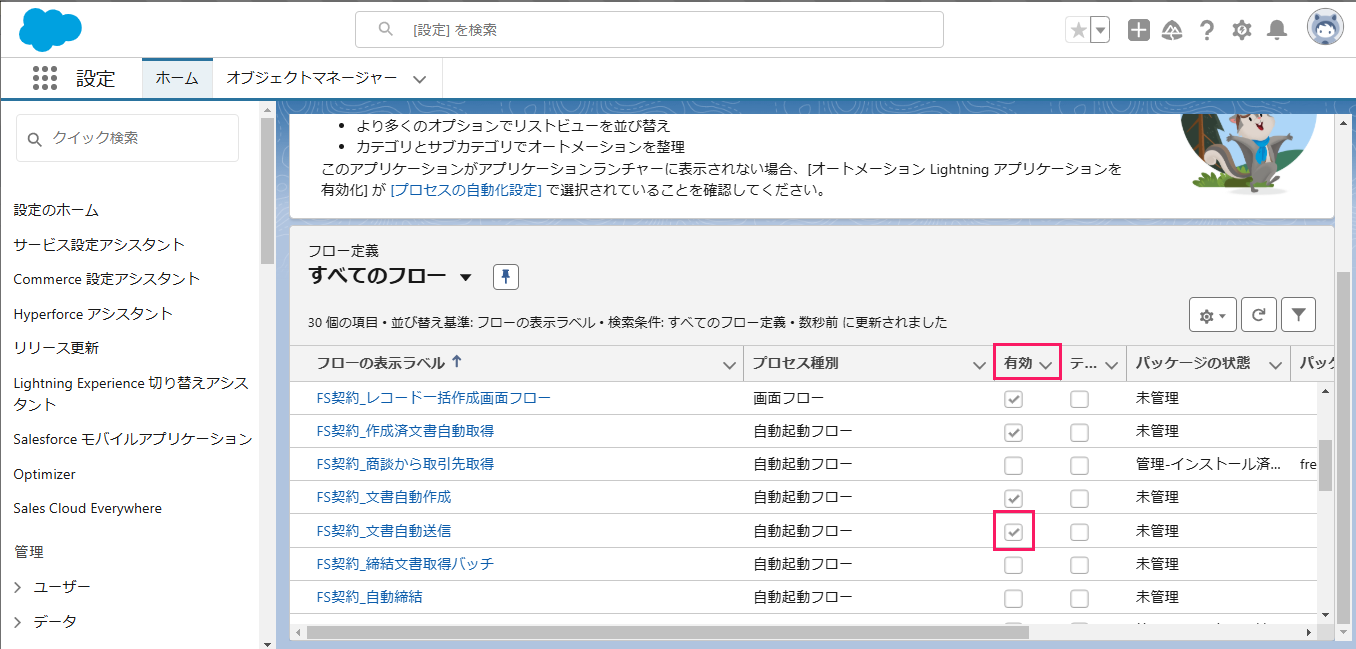Focus the [設定] を検索 search box
The height and width of the screenshot is (649, 1356).
(649, 30)
